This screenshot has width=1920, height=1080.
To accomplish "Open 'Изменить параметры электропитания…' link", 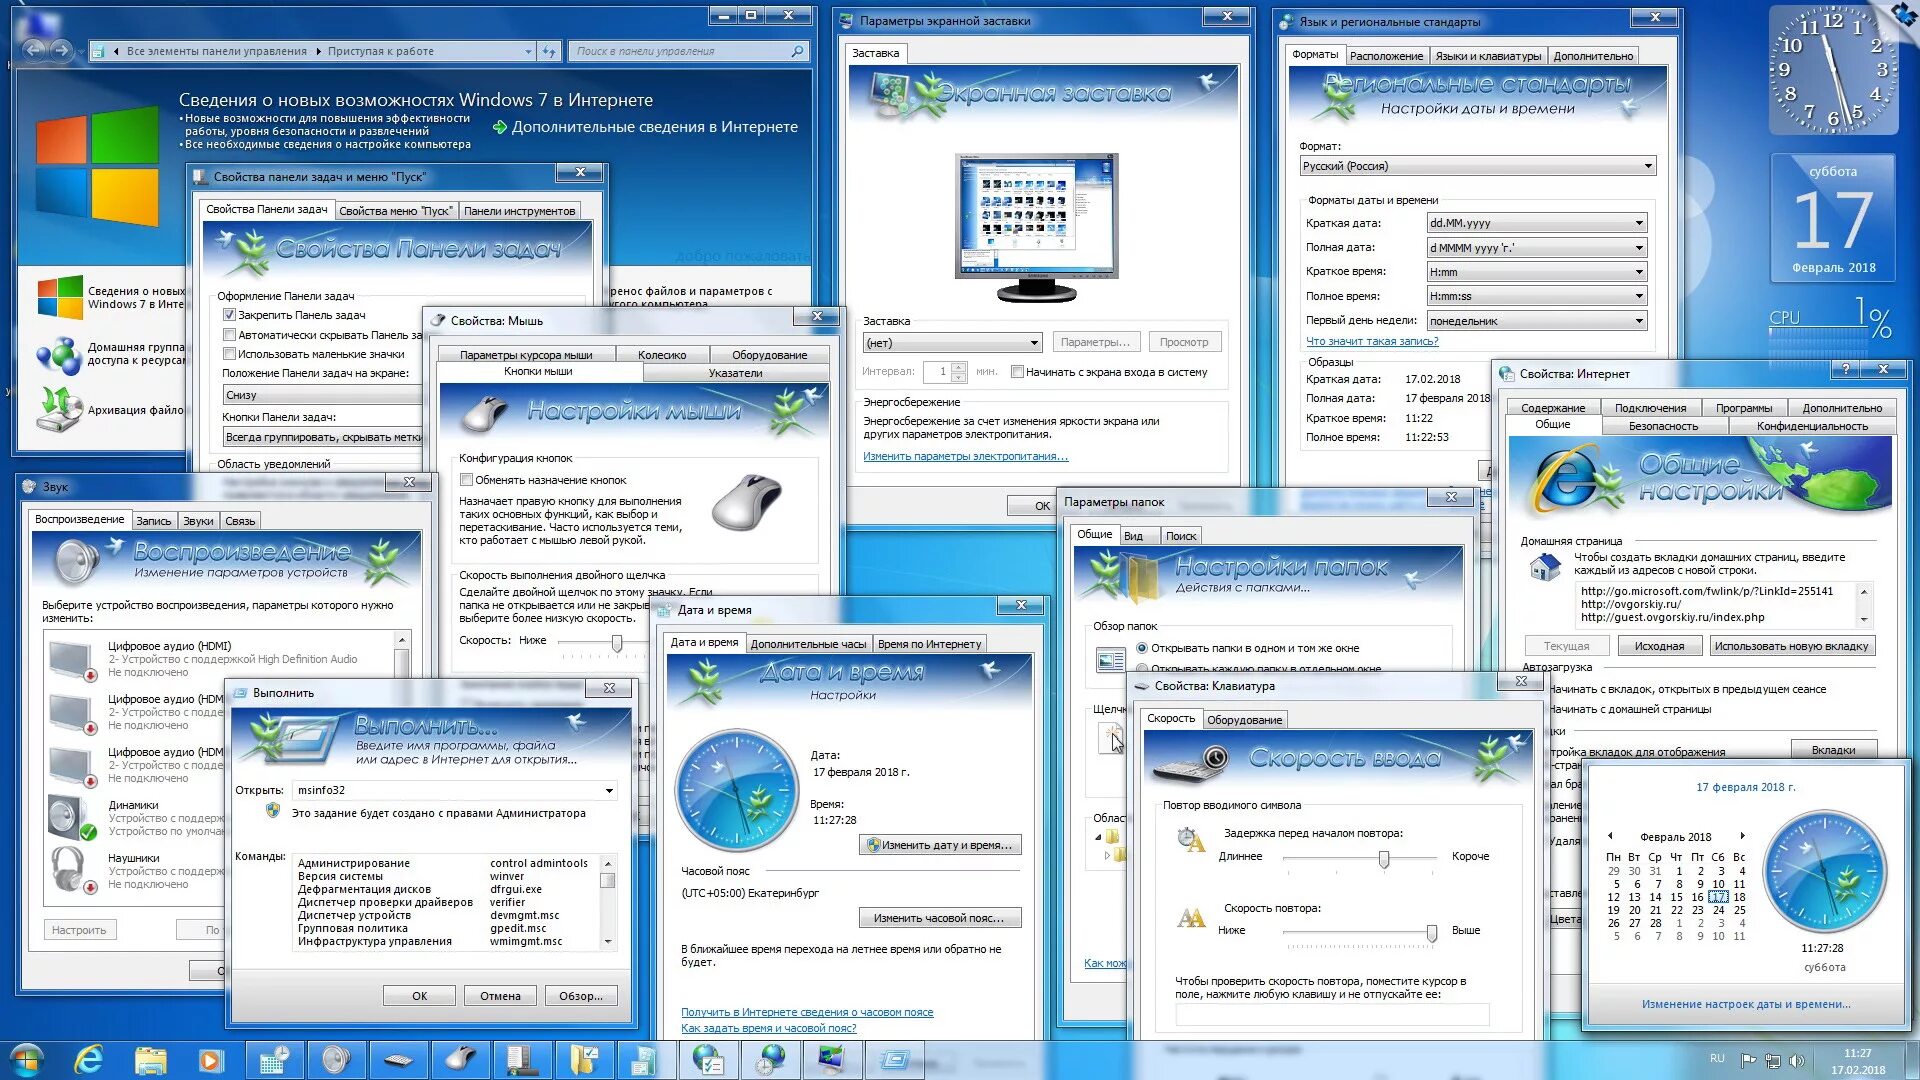I will tap(965, 456).
